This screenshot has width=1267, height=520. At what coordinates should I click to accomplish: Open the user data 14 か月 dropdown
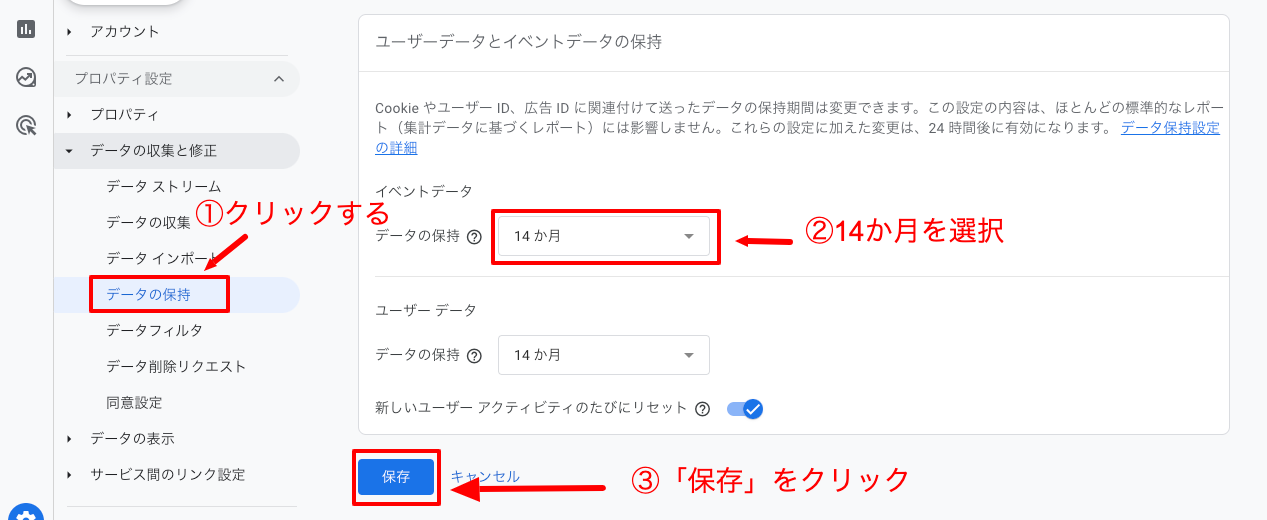[x=603, y=355]
